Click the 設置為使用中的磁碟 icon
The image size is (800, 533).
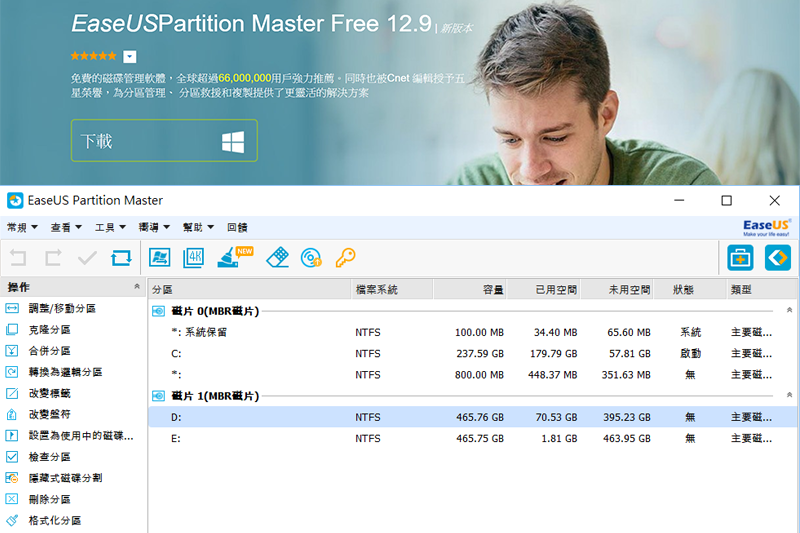12,436
